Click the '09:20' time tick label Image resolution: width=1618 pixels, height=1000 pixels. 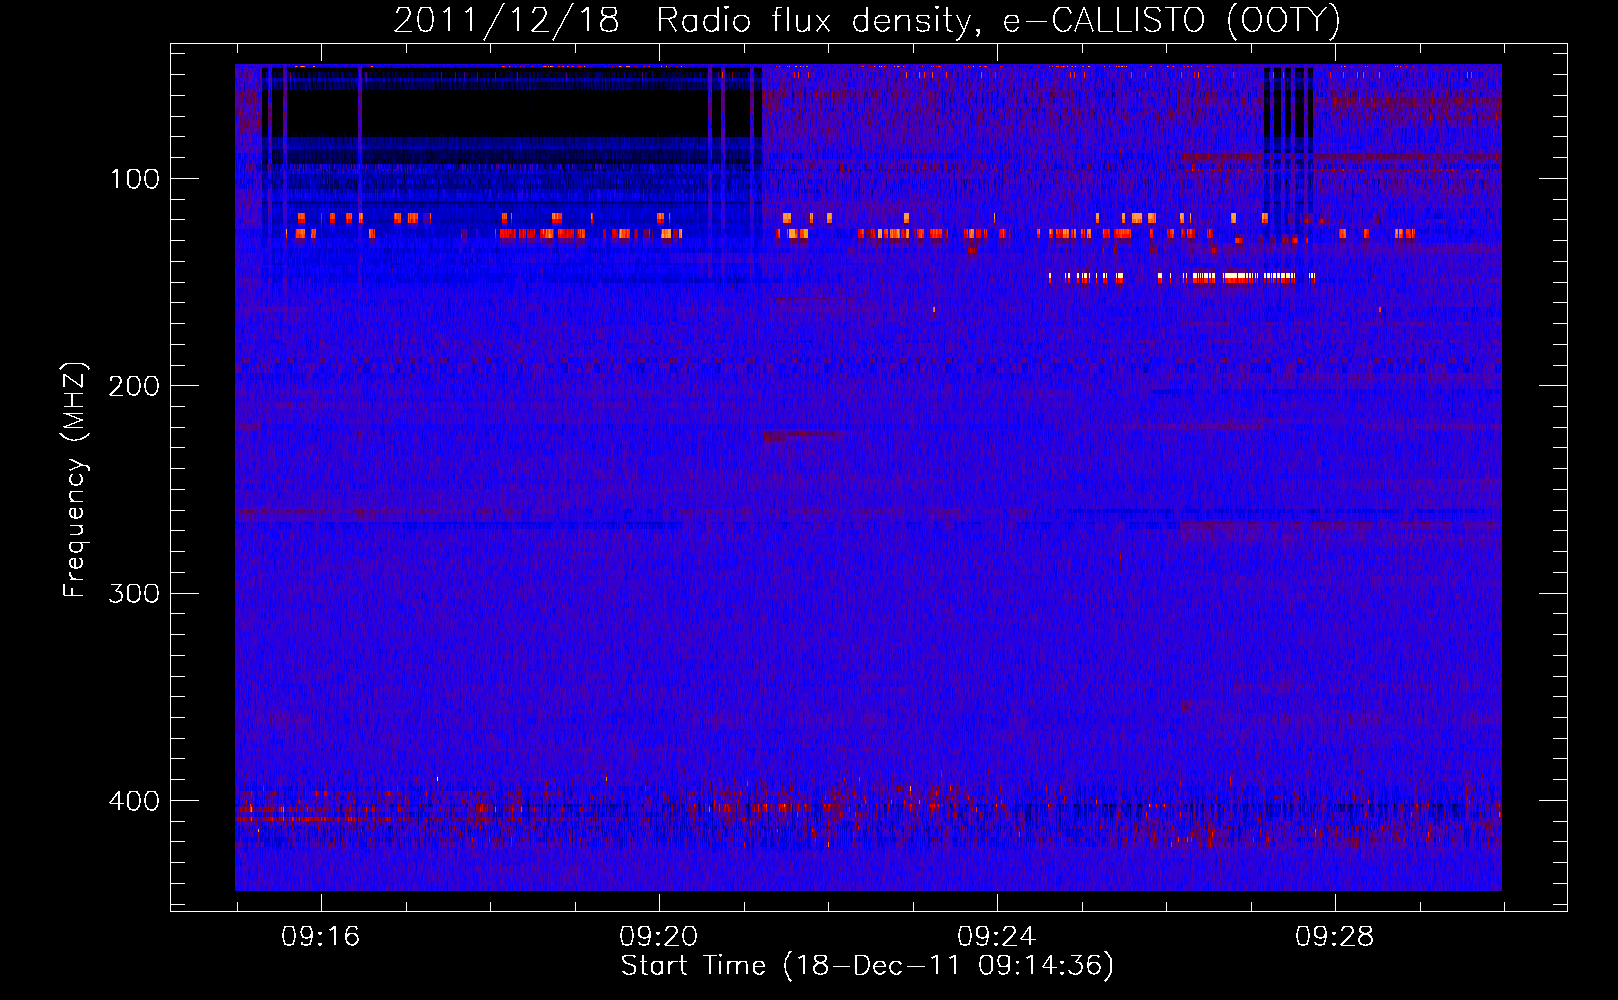(658, 937)
